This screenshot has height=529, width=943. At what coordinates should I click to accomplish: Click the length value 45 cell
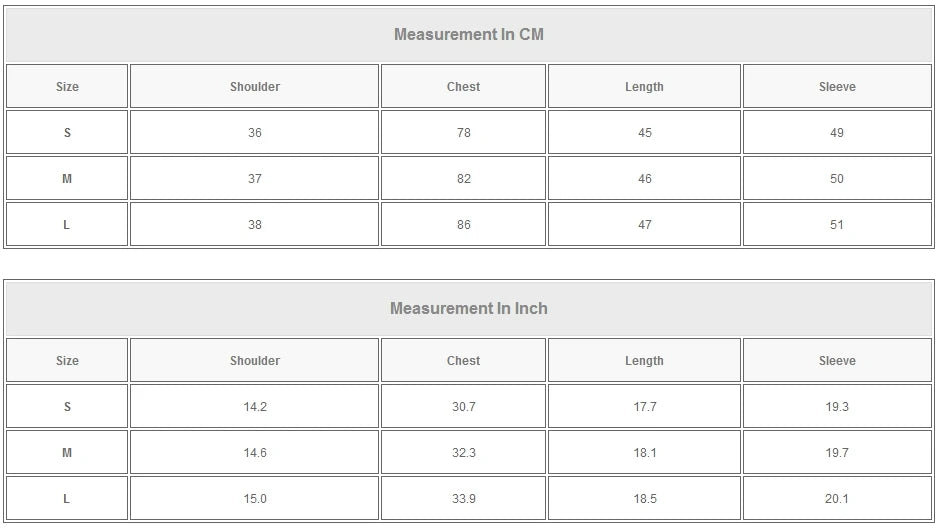click(644, 133)
